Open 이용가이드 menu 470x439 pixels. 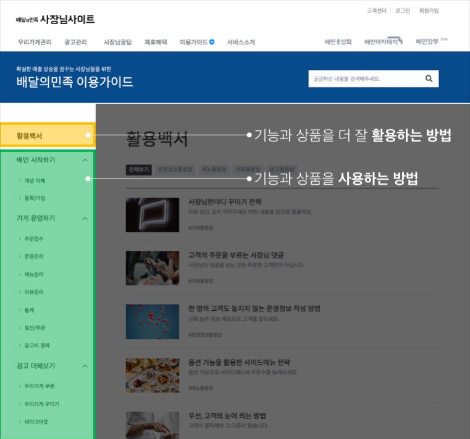194,42
